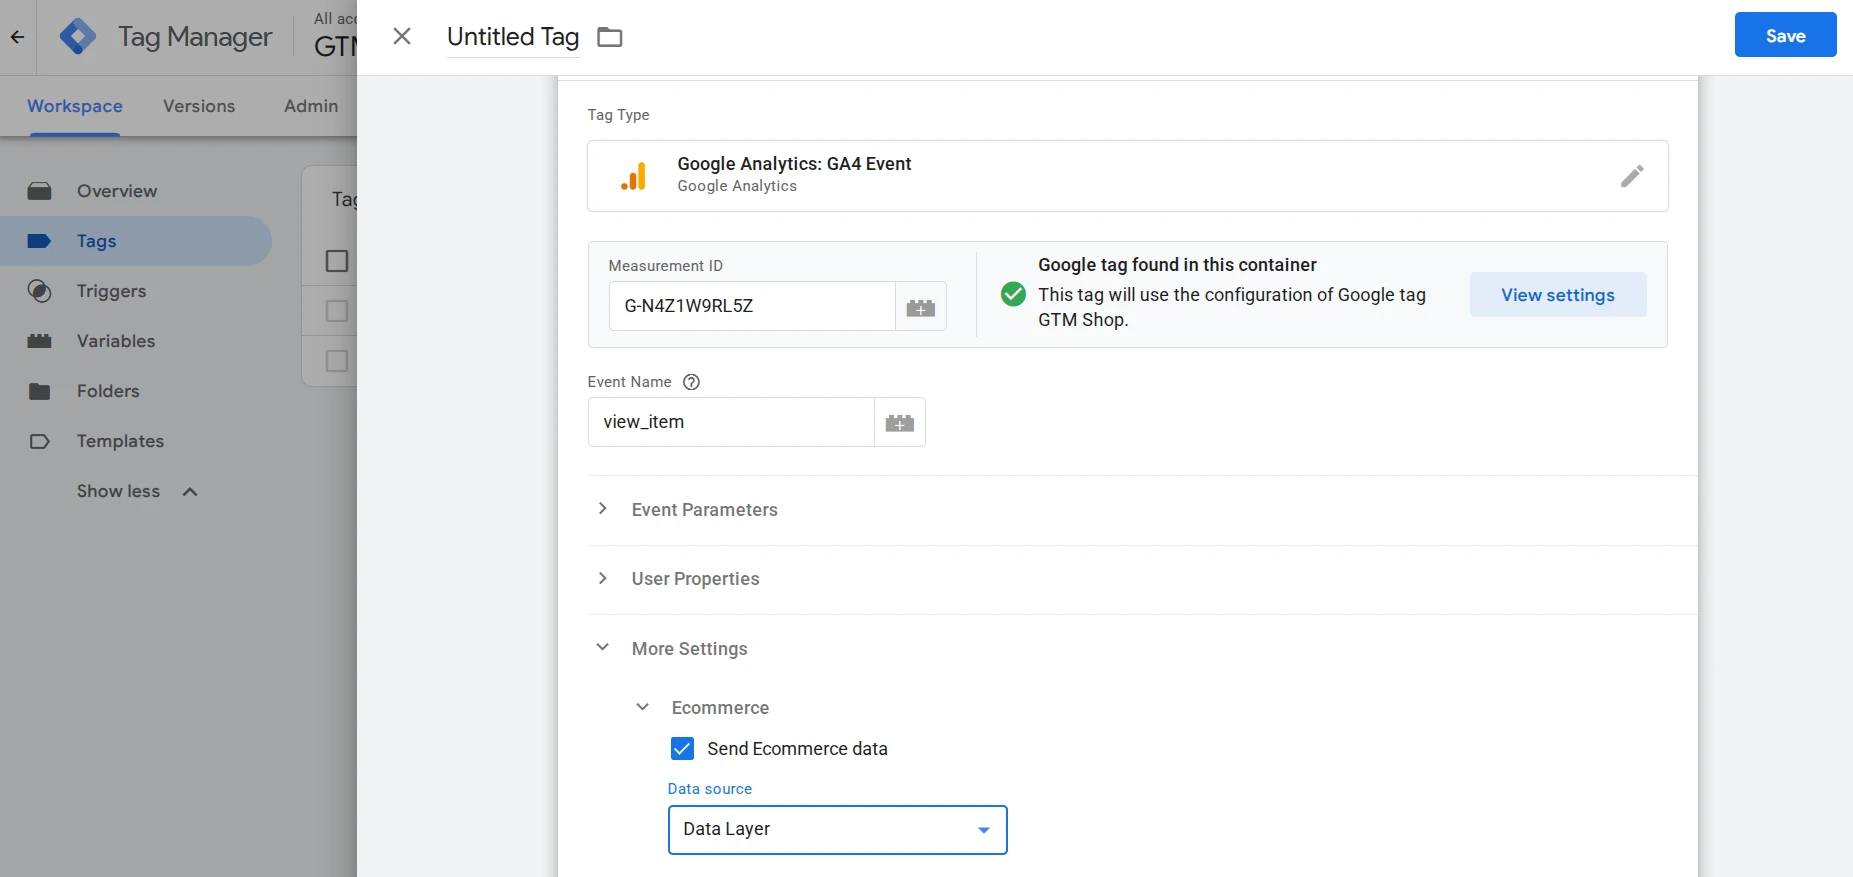The width and height of the screenshot is (1853, 877).
Task: Rename the Untitled Tag title
Action: [513, 37]
